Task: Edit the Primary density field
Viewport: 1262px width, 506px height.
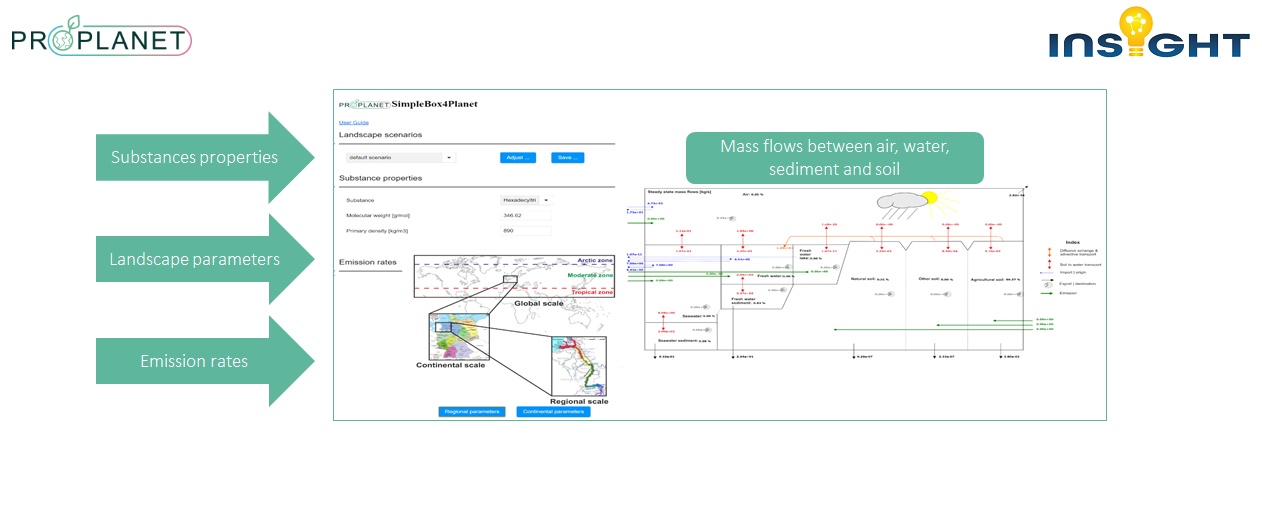Action: (x=525, y=231)
